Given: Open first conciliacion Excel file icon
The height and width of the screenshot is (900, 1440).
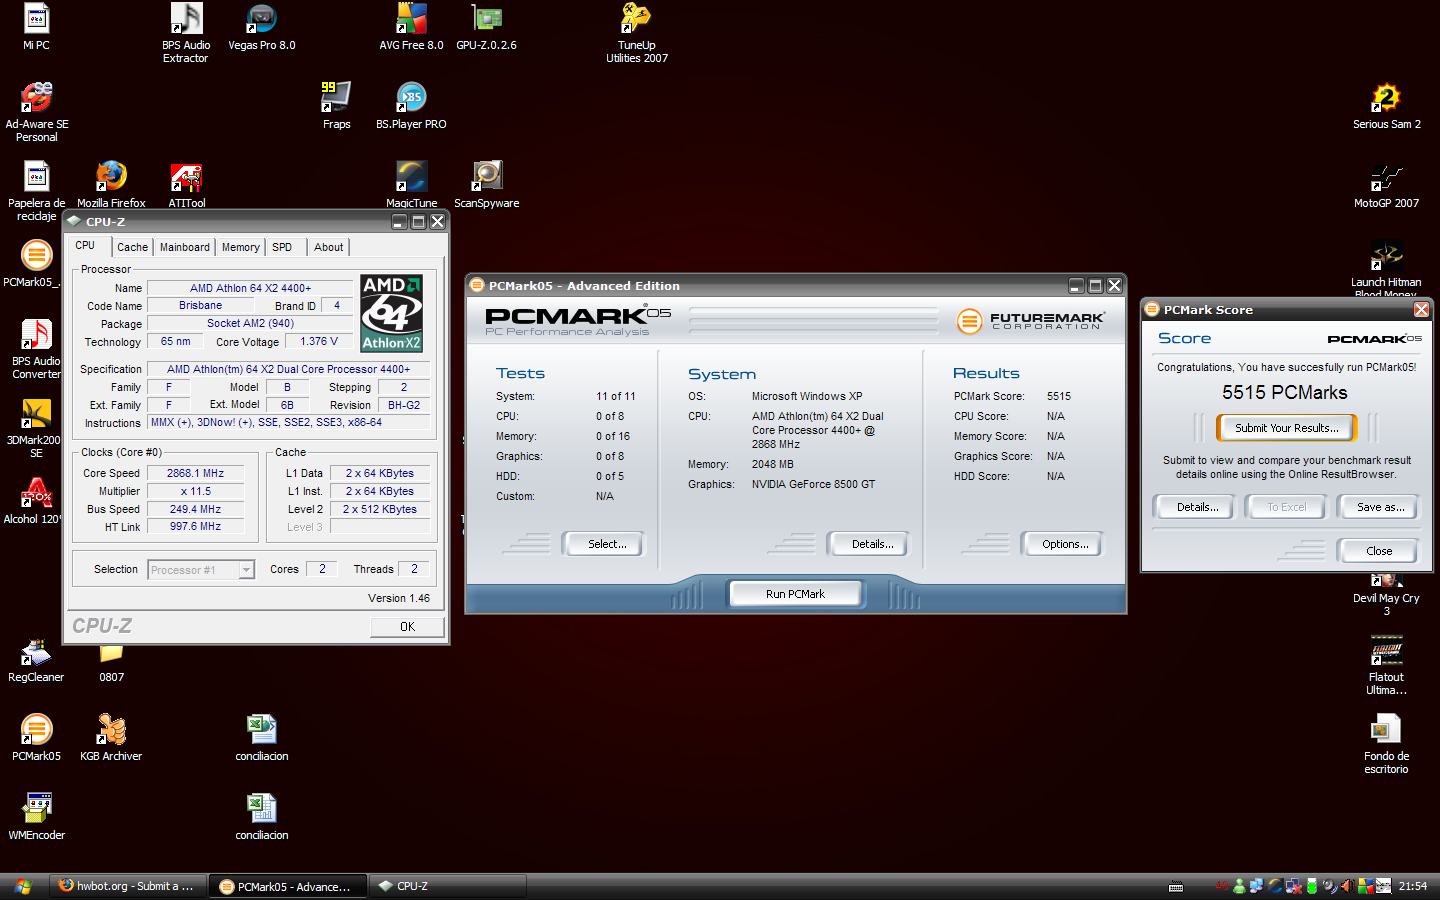Looking at the screenshot, I should pyautogui.click(x=261, y=738).
